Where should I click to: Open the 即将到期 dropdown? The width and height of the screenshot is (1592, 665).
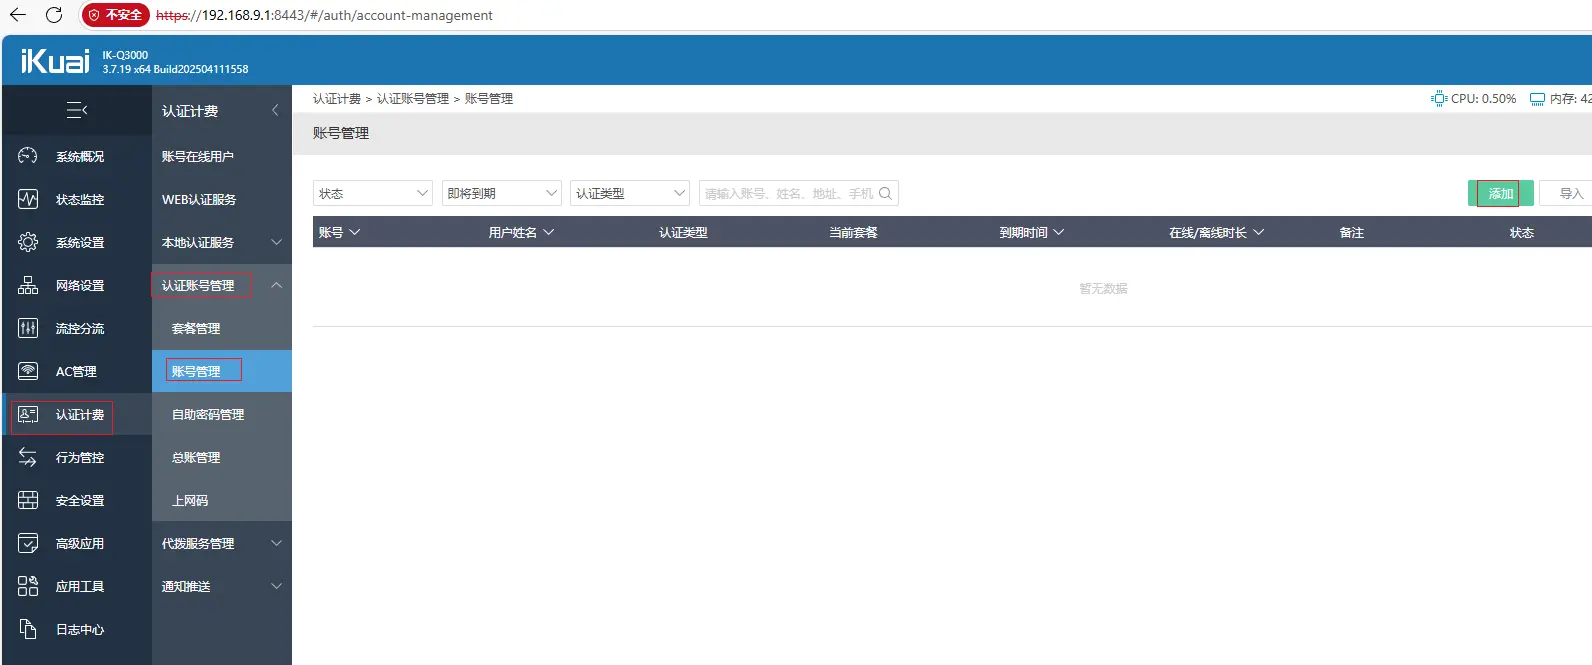point(501,193)
